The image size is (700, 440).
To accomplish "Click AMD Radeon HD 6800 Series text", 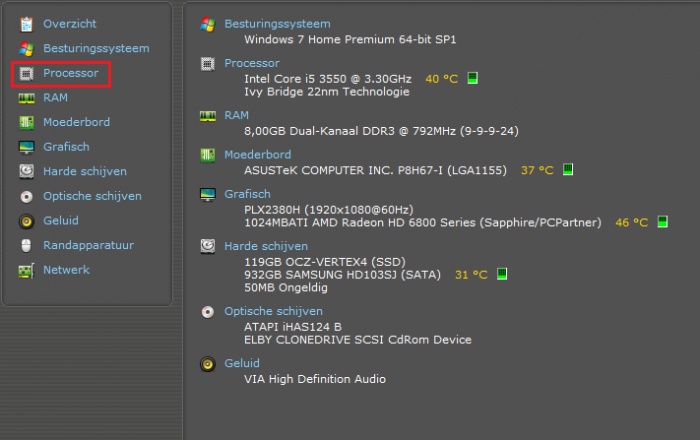I will point(423,223).
